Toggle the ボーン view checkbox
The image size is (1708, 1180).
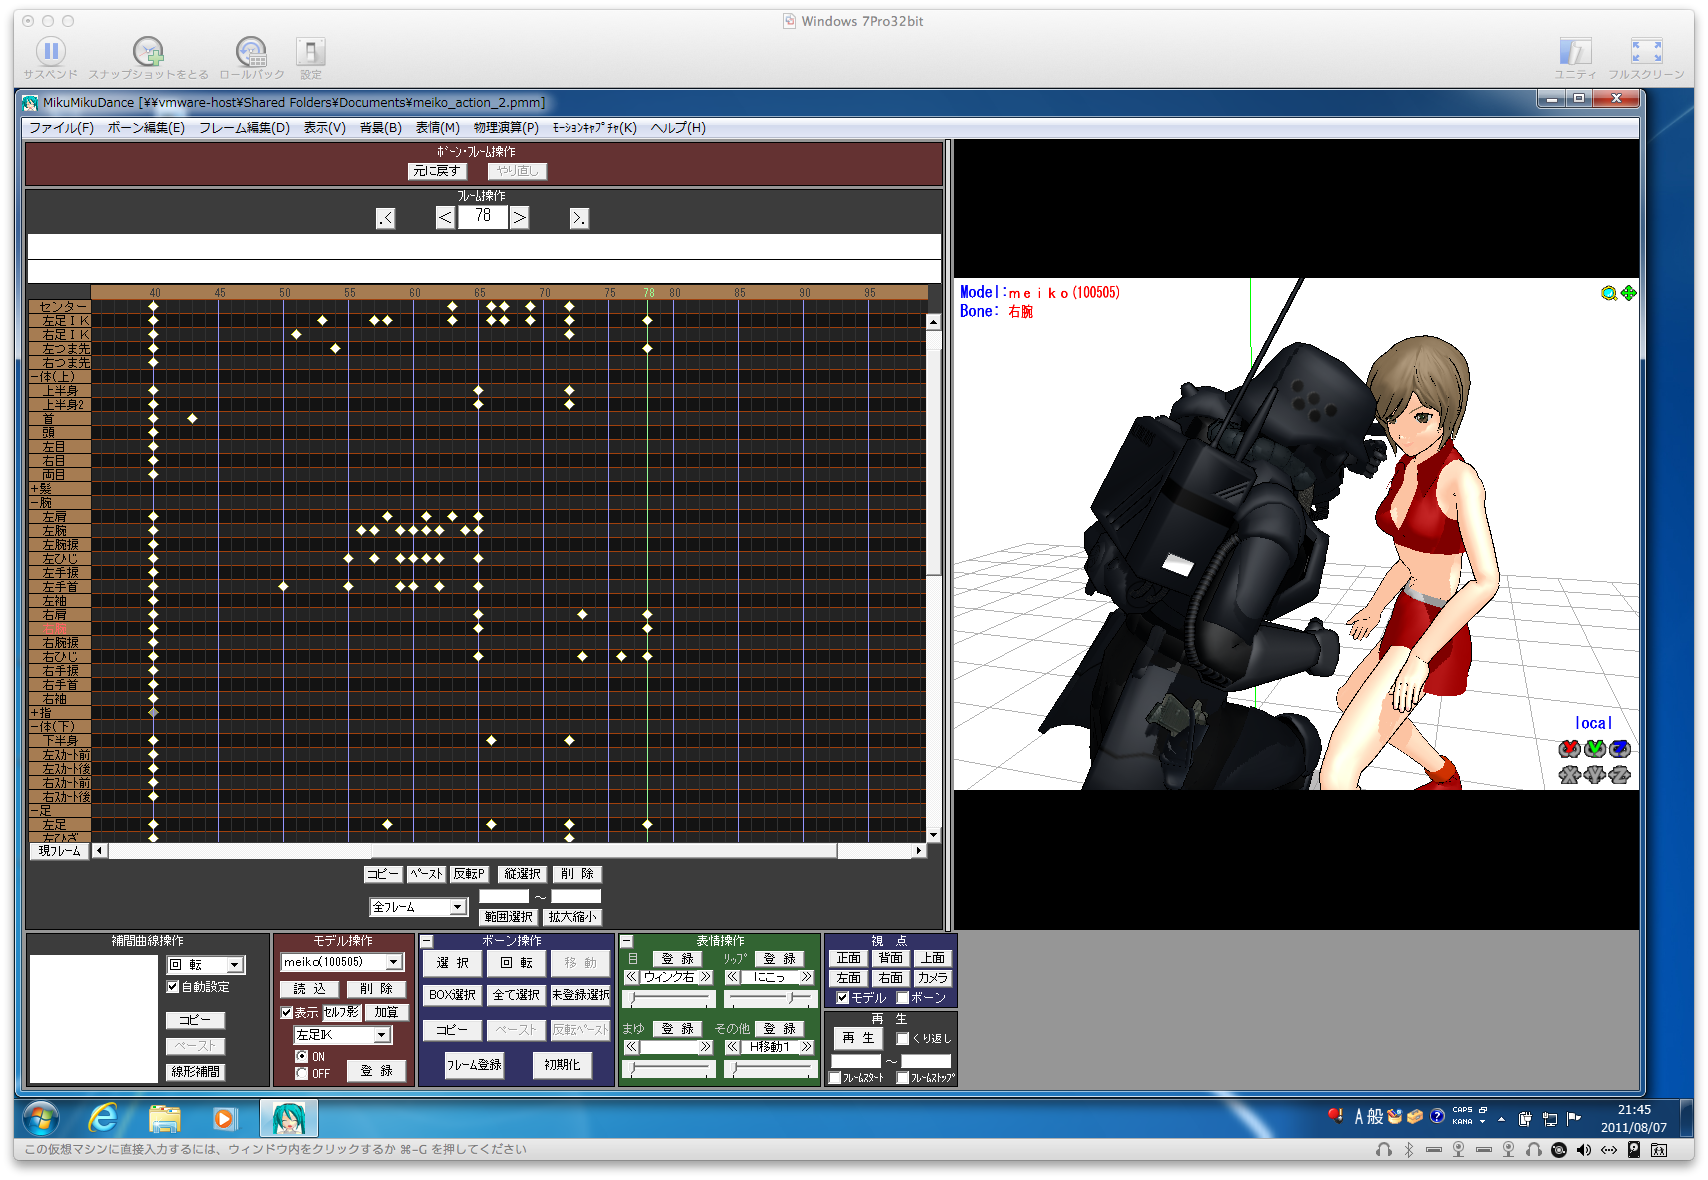[x=903, y=998]
